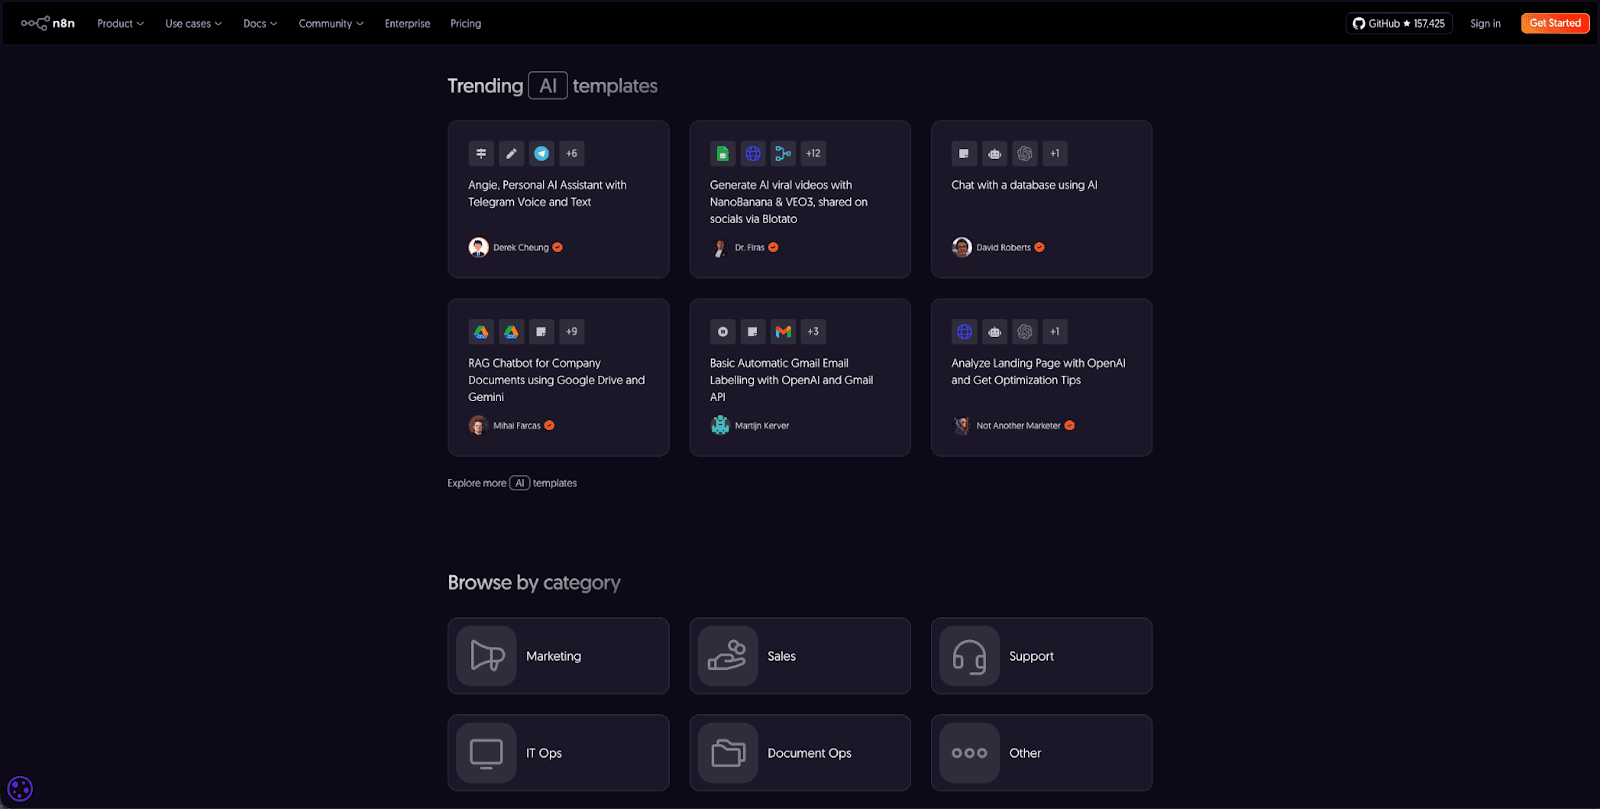Screen dimensions: 1600x809
Task: Open Analyze Landing Page with OpenAI title
Action: point(1038,371)
